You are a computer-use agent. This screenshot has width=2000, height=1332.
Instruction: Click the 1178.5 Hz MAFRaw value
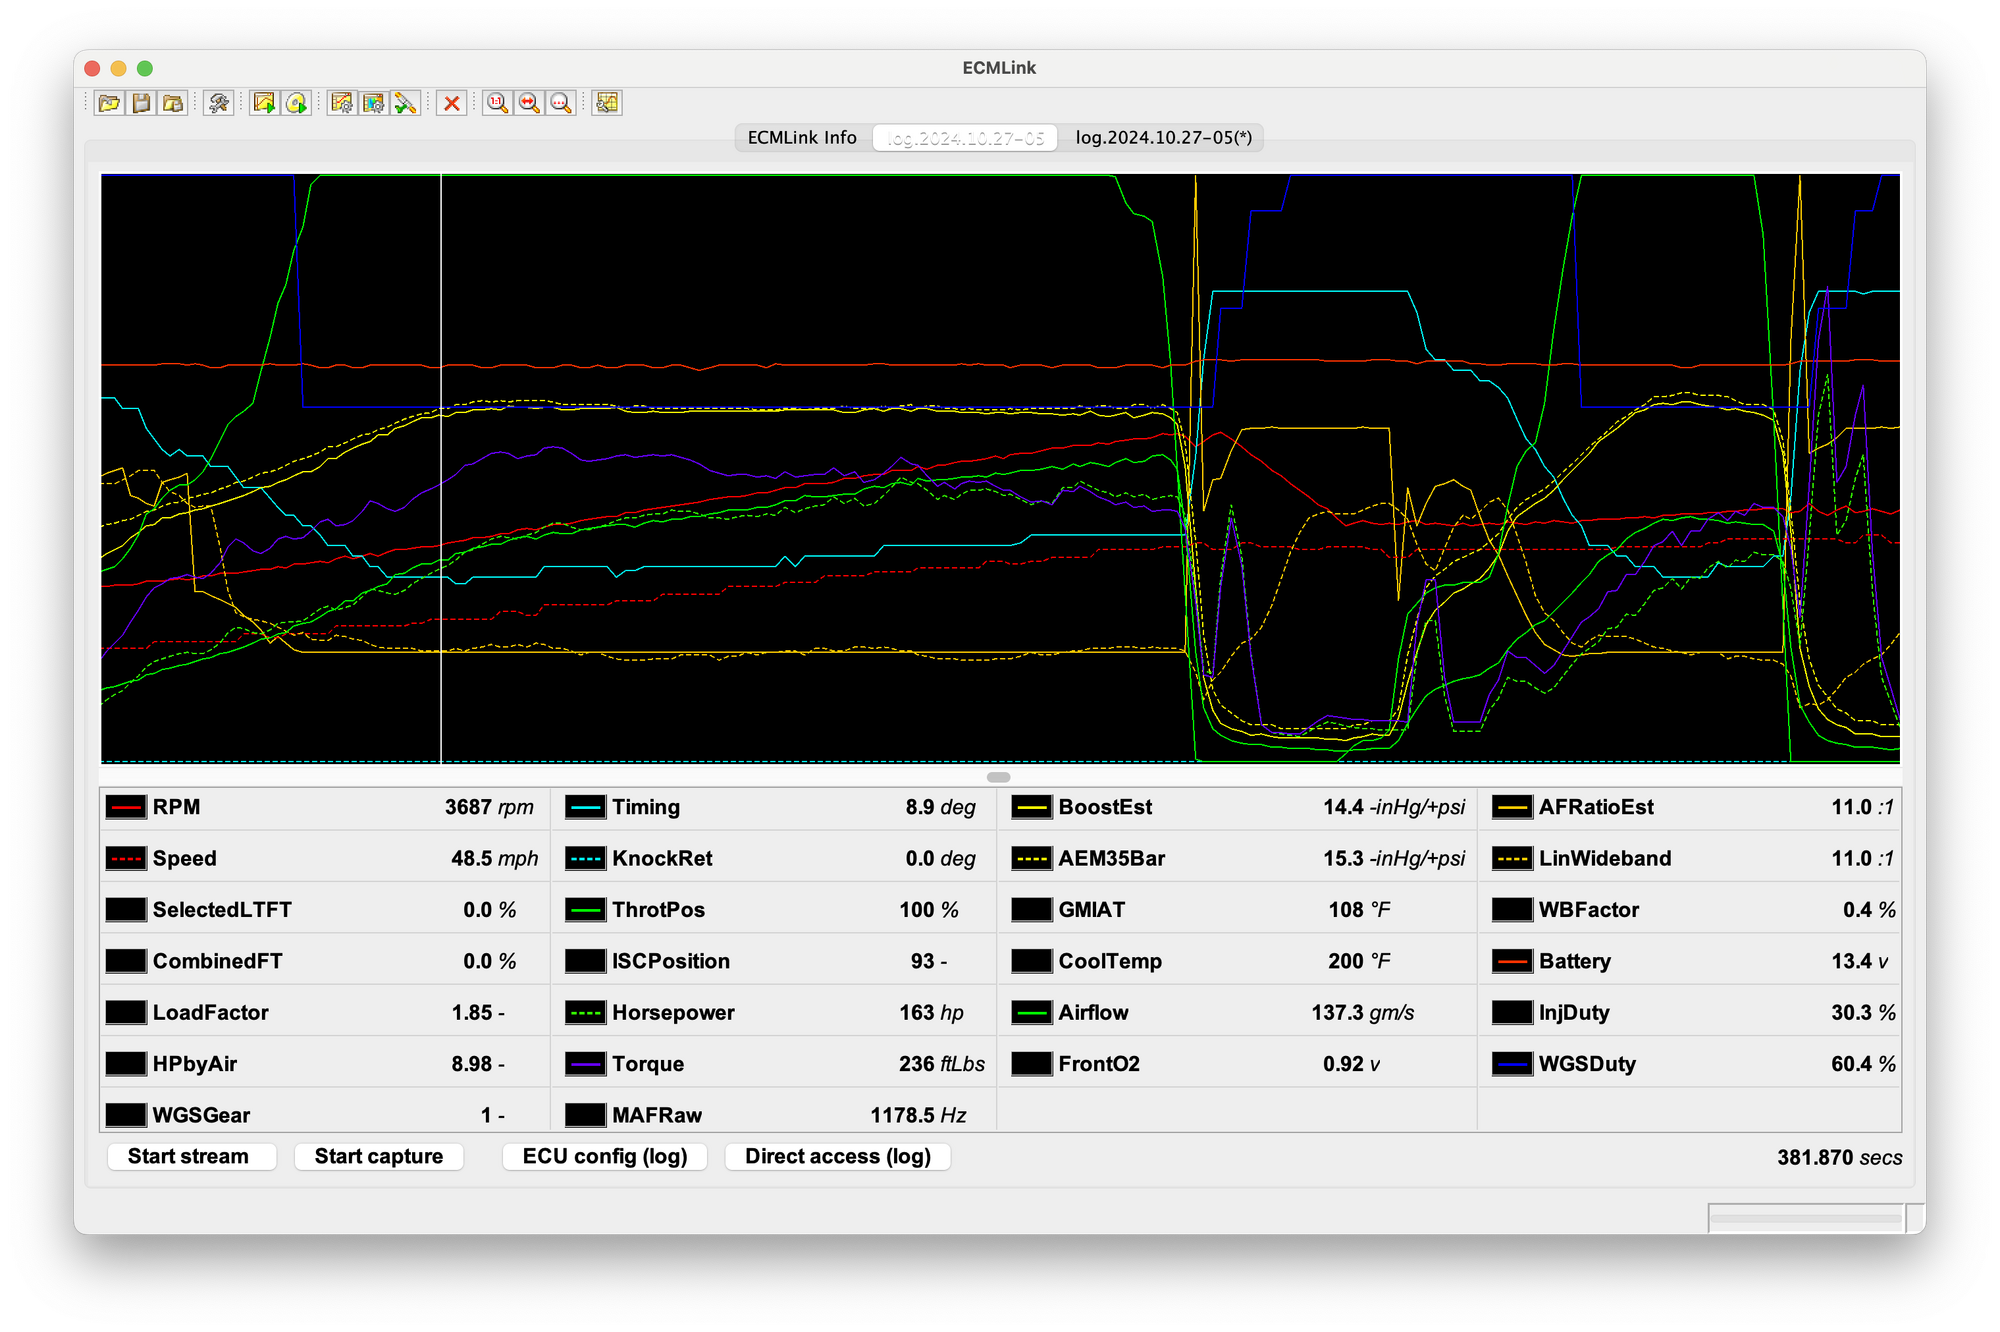(918, 1115)
